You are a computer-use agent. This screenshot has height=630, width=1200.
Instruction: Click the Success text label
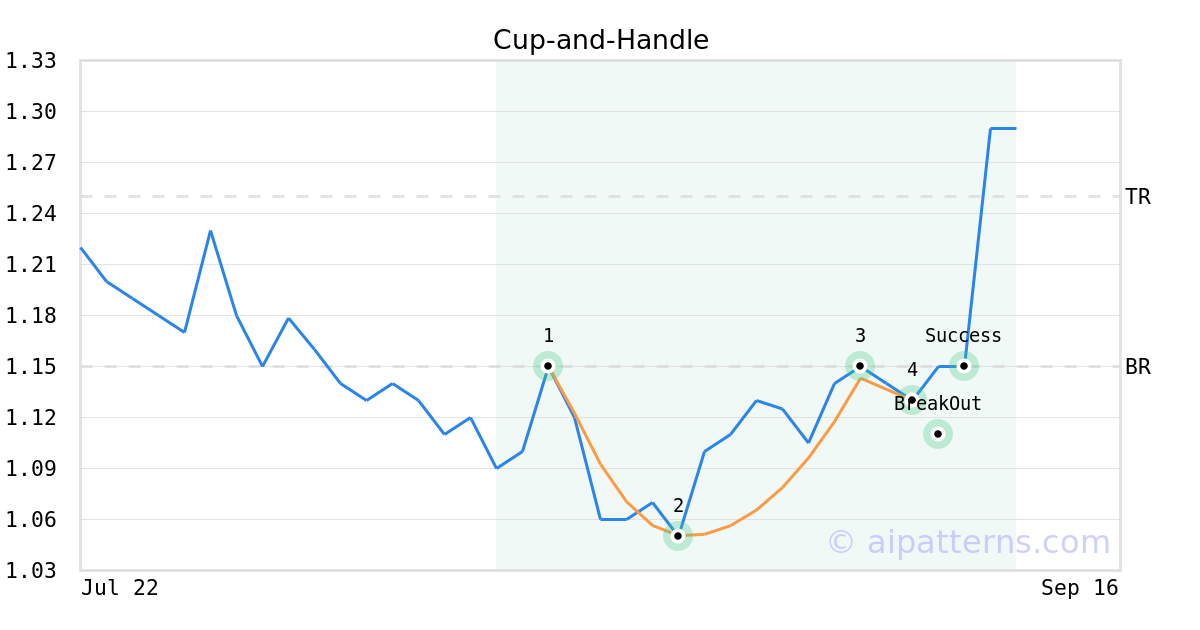point(963,336)
